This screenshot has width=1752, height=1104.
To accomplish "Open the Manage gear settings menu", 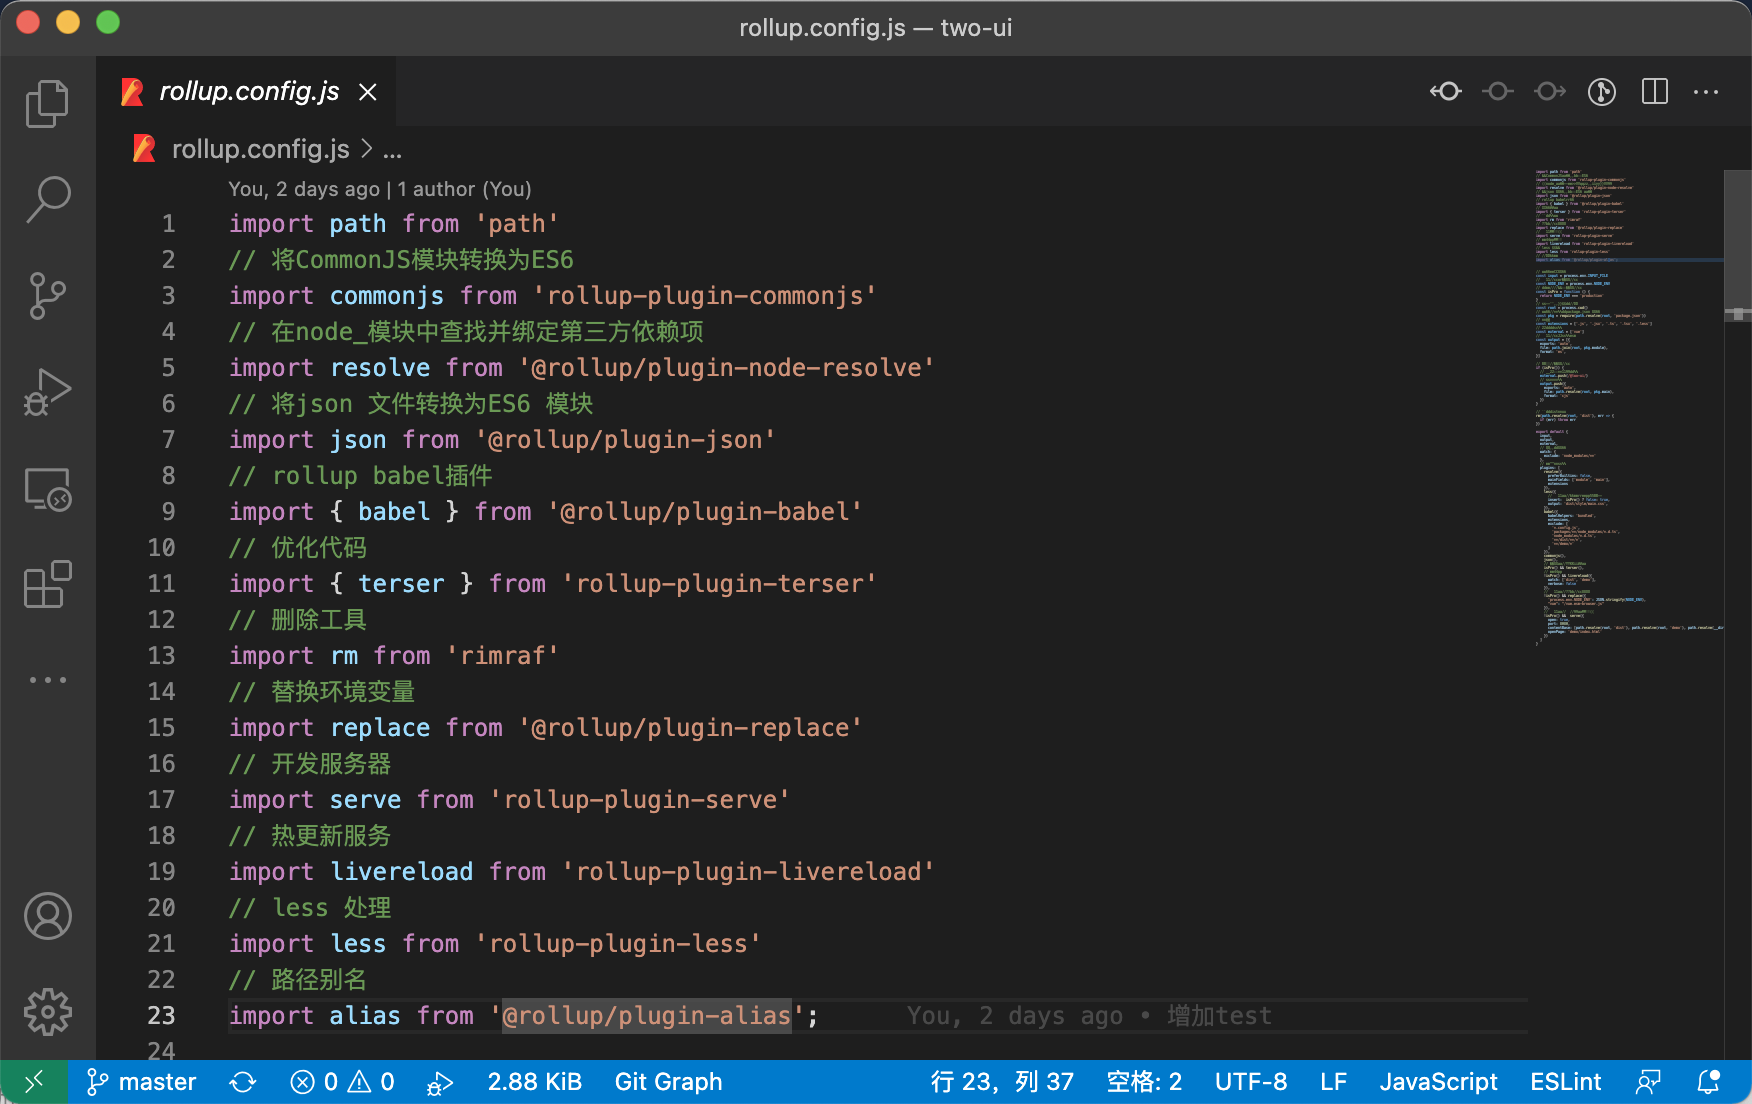I will 47,1012.
